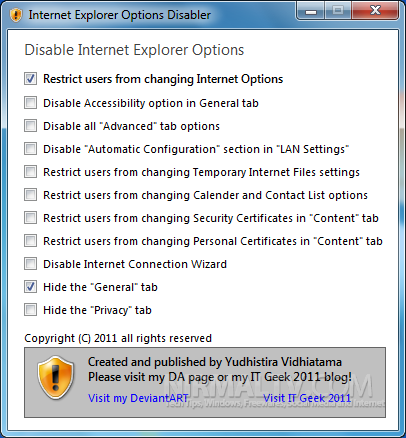Uncheck Restrict users from changing Internet Options
Image resolution: width=406 pixels, height=438 pixels.
30,79
